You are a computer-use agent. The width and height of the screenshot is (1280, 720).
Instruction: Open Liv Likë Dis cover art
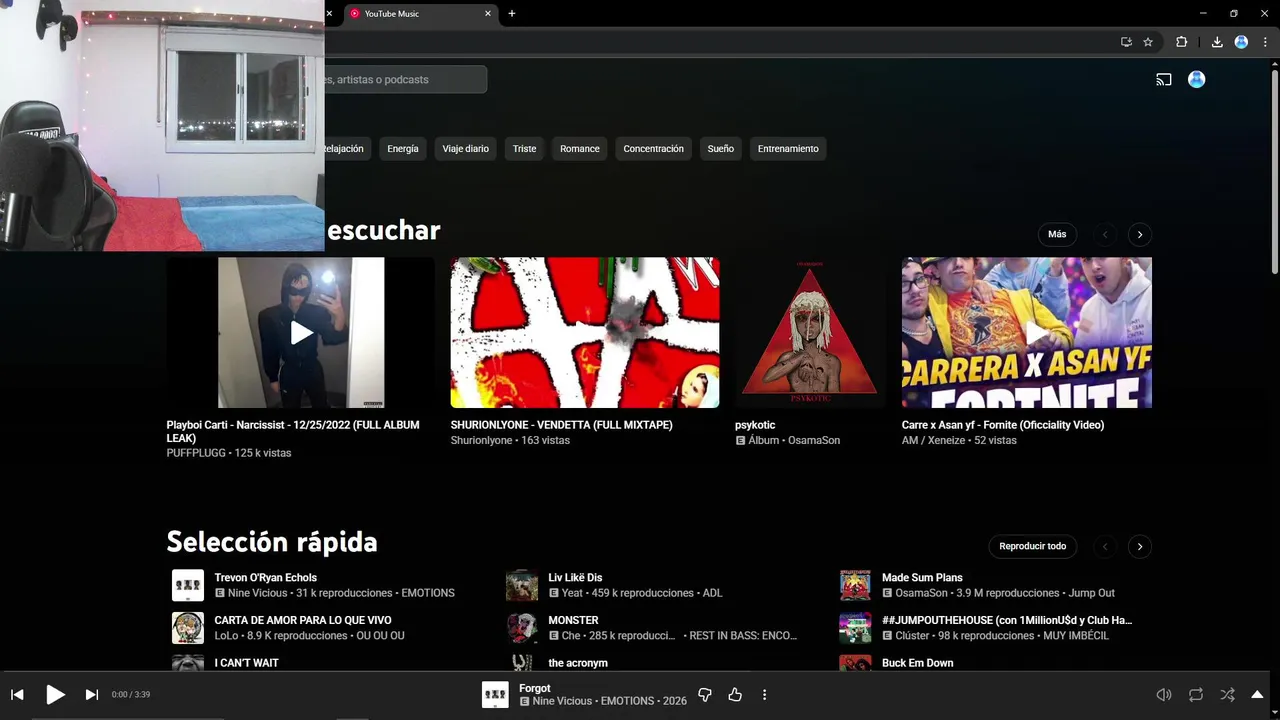pyautogui.click(x=522, y=585)
